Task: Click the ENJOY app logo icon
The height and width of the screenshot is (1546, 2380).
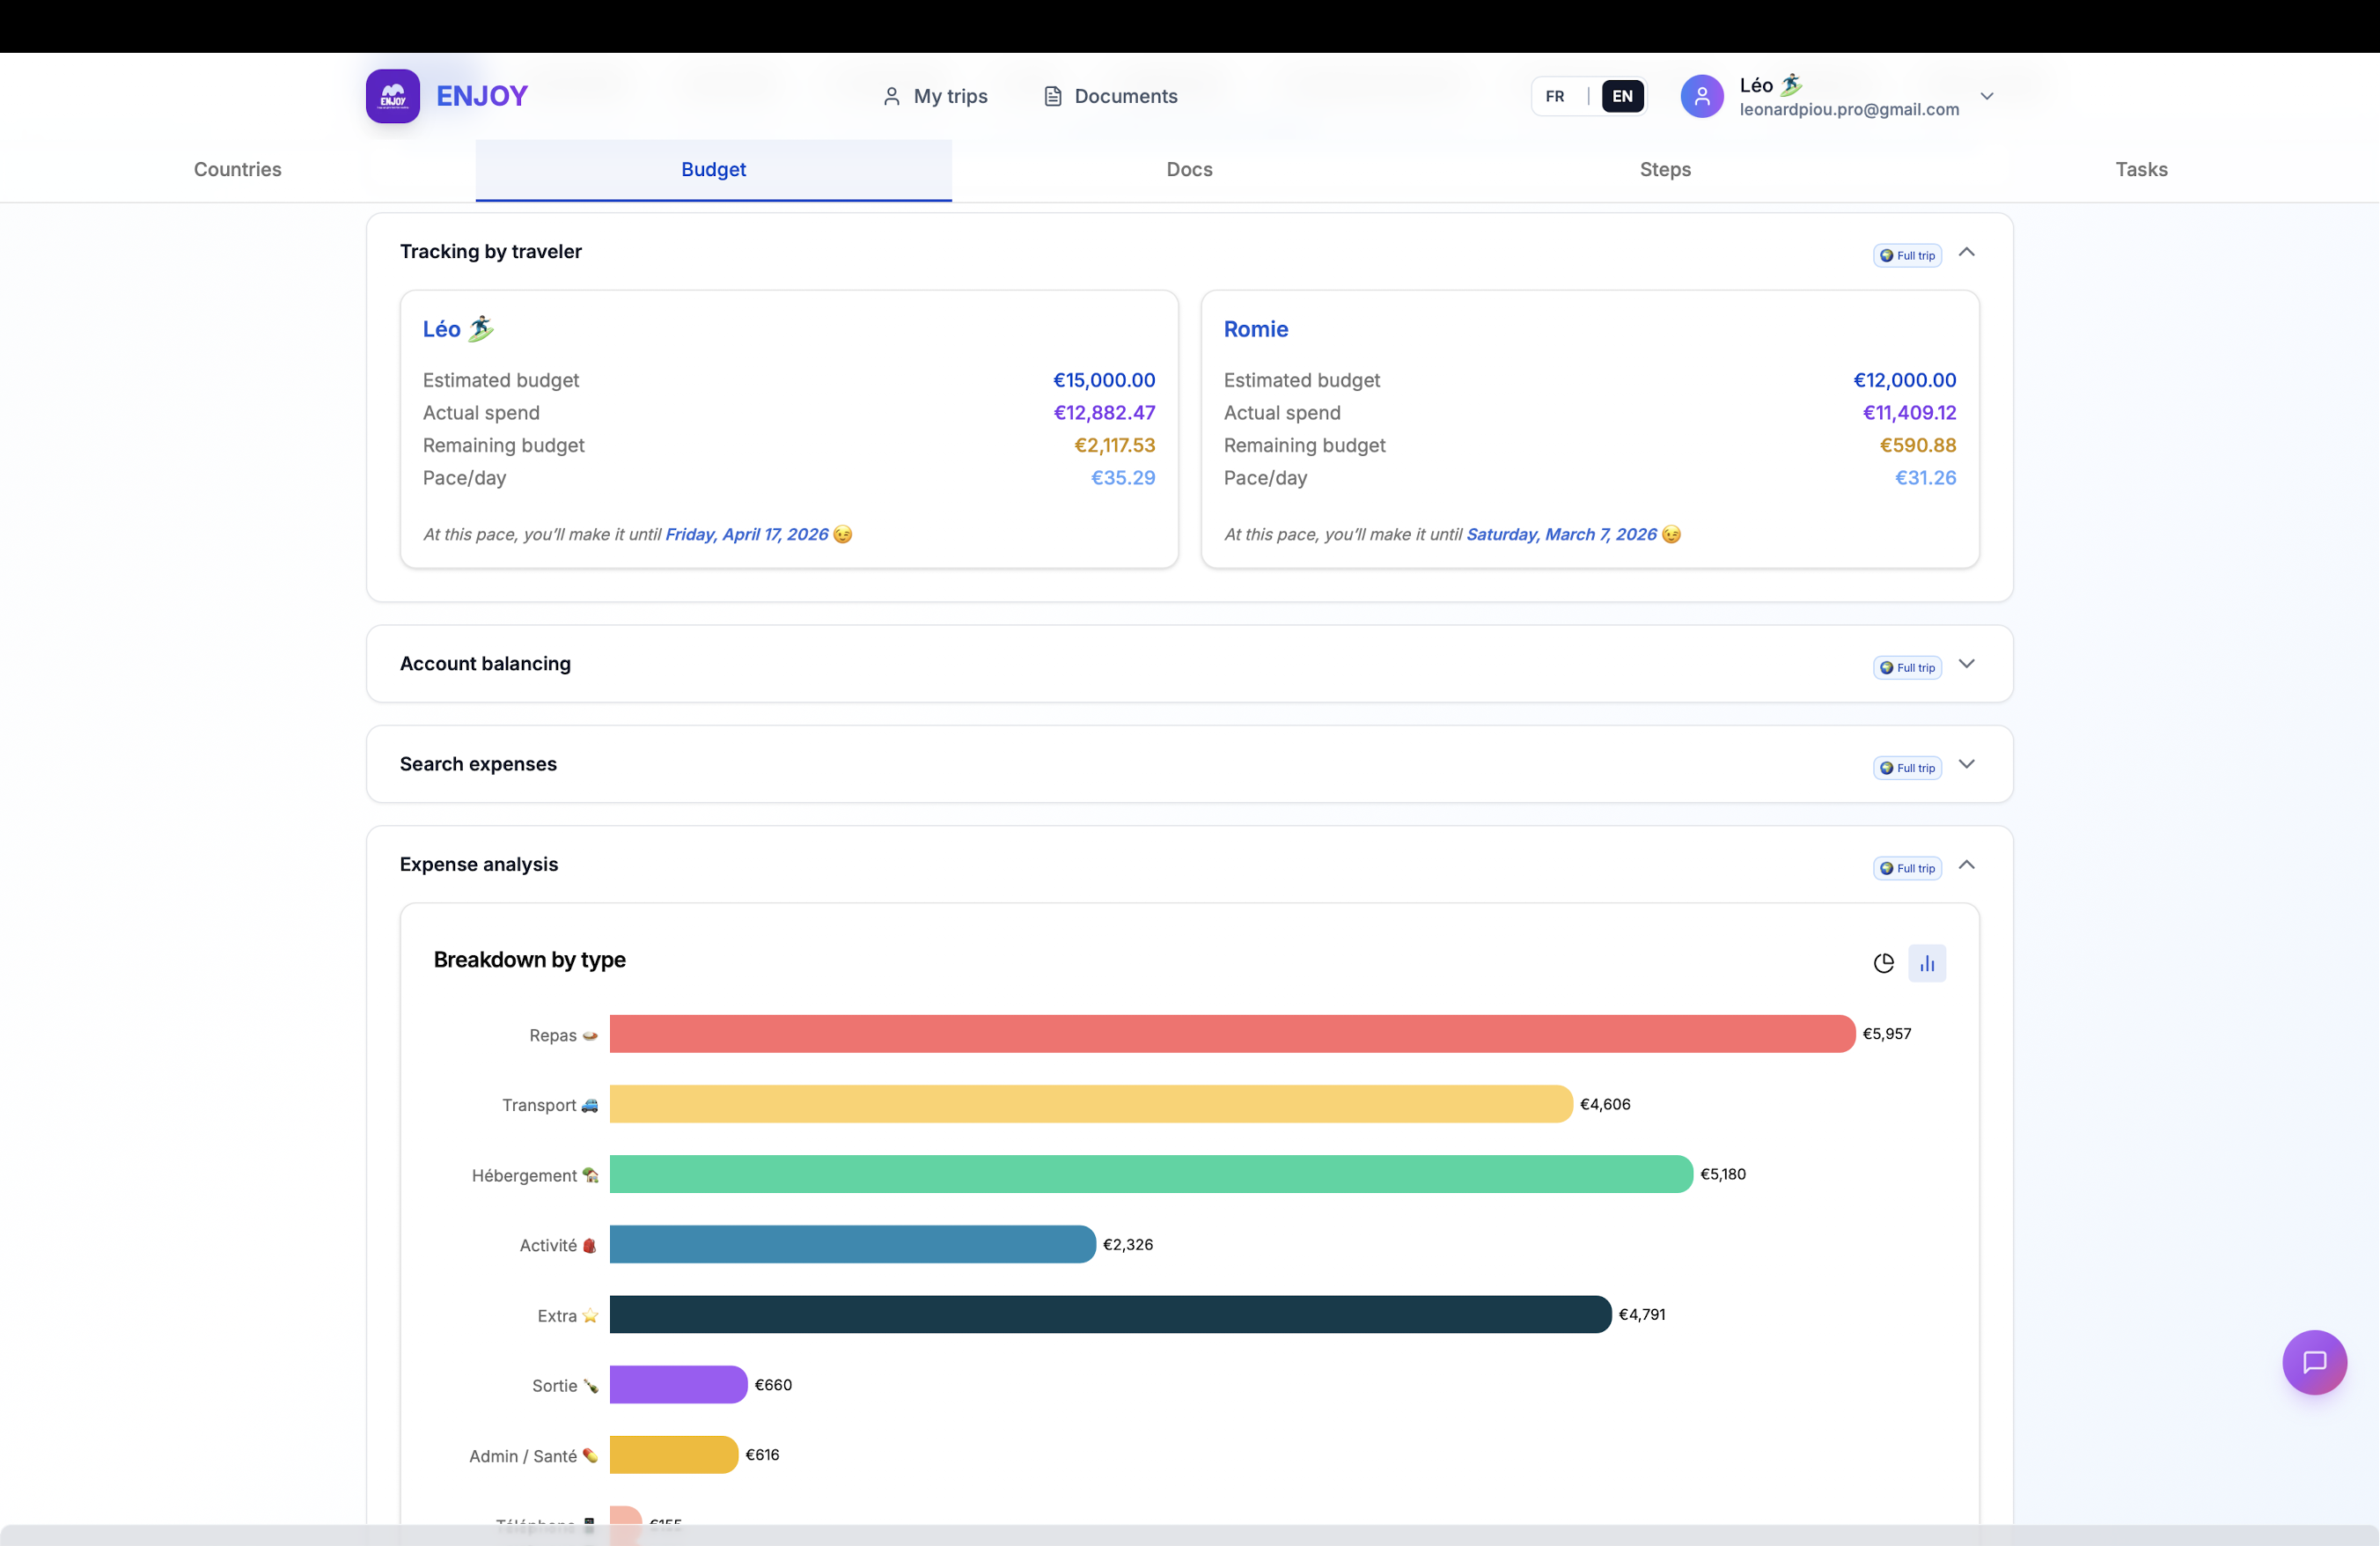Action: (392, 96)
